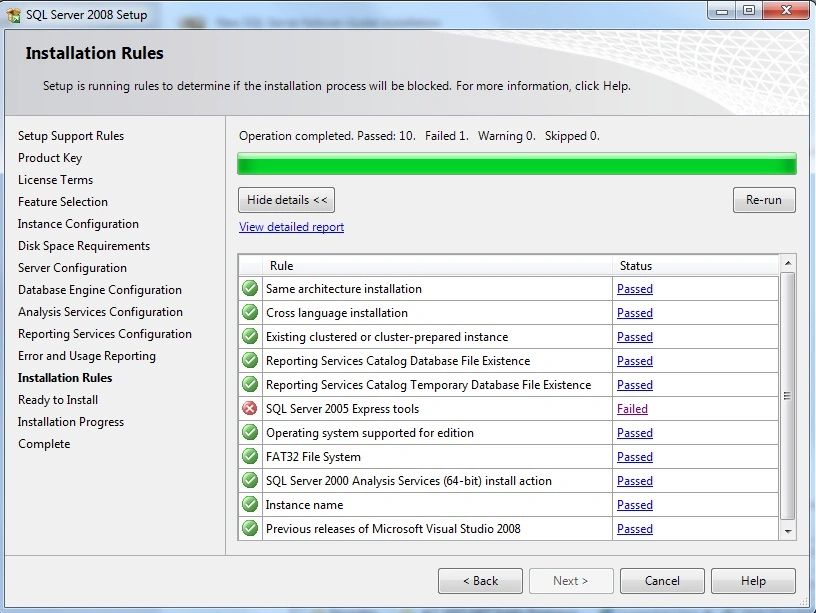
Task: Select Instance Configuration step
Action: 78,224
